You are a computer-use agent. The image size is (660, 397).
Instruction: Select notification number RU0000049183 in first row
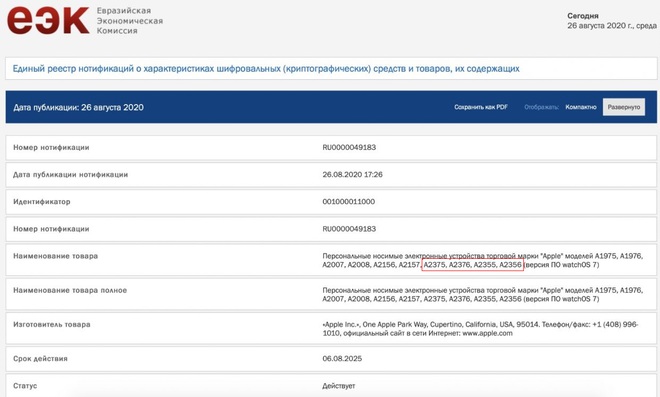click(349, 147)
